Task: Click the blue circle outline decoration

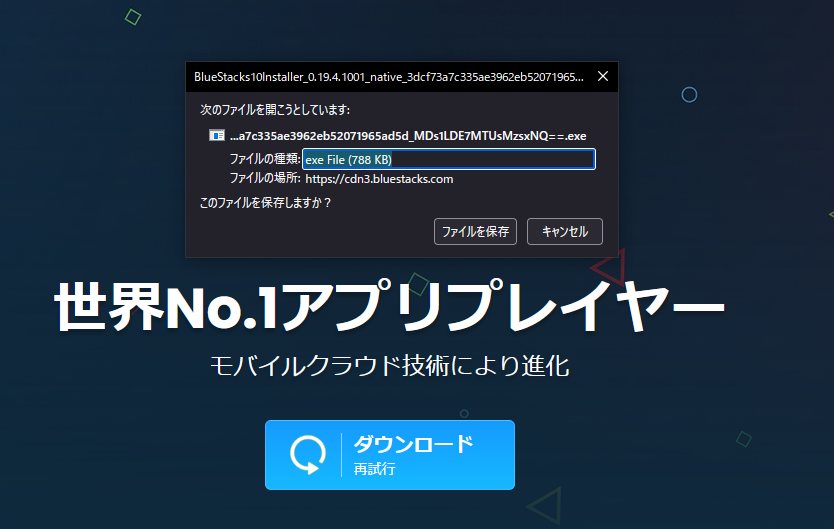Action: 689,95
